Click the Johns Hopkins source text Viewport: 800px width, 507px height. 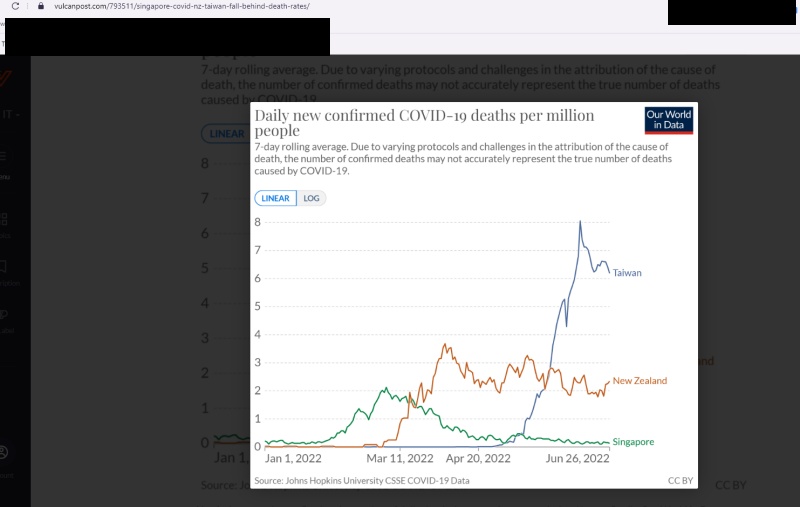(x=361, y=481)
